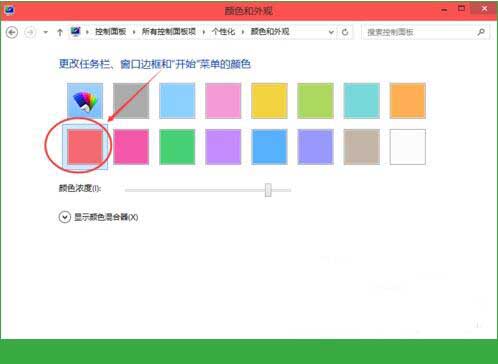Refresh the address bar
498x364 pixels.
coord(345,32)
